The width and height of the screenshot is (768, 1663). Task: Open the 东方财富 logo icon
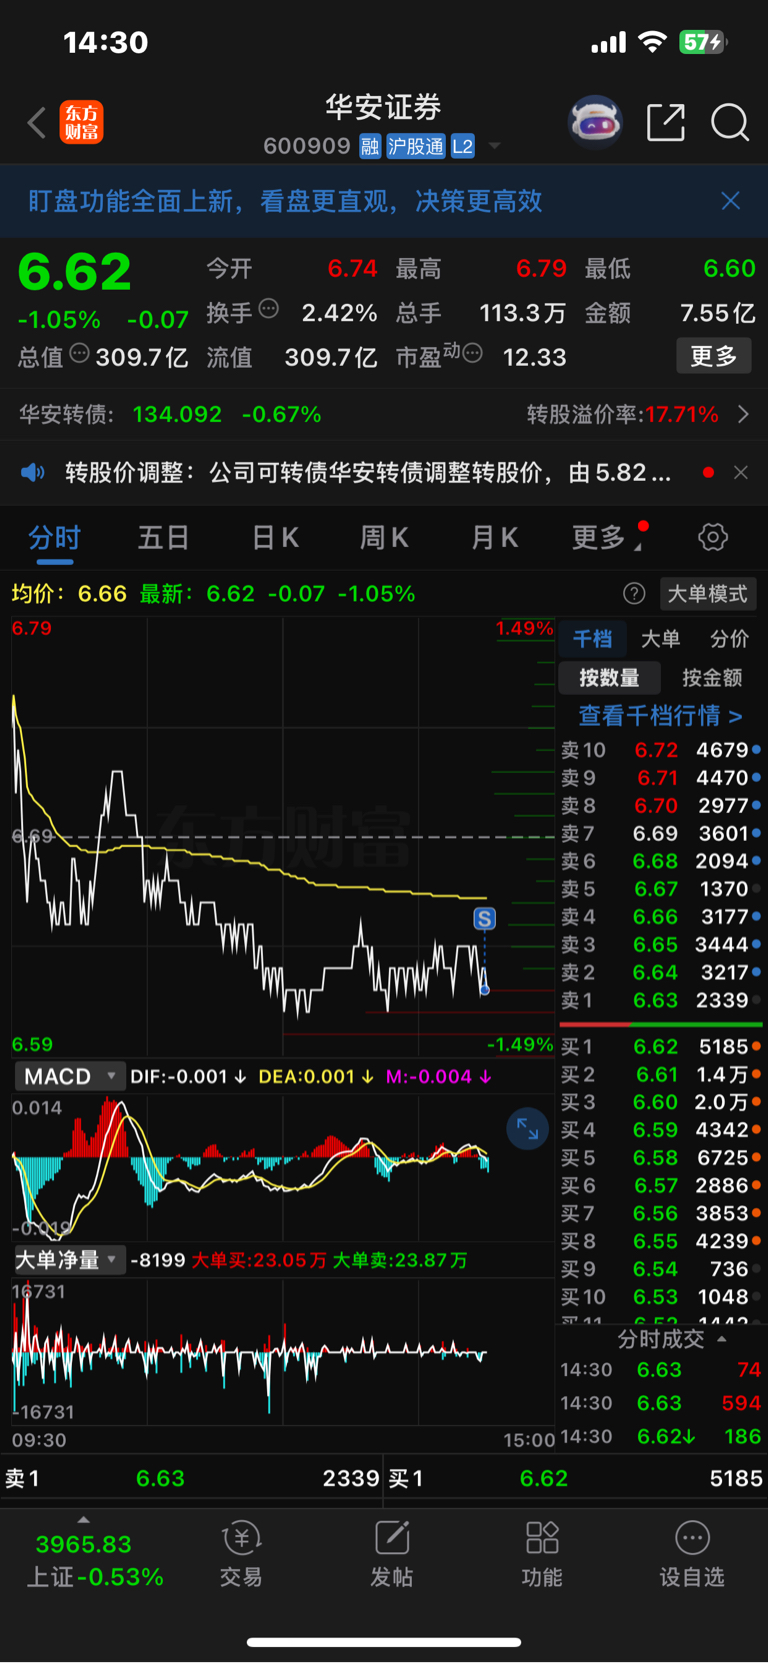coord(81,122)
